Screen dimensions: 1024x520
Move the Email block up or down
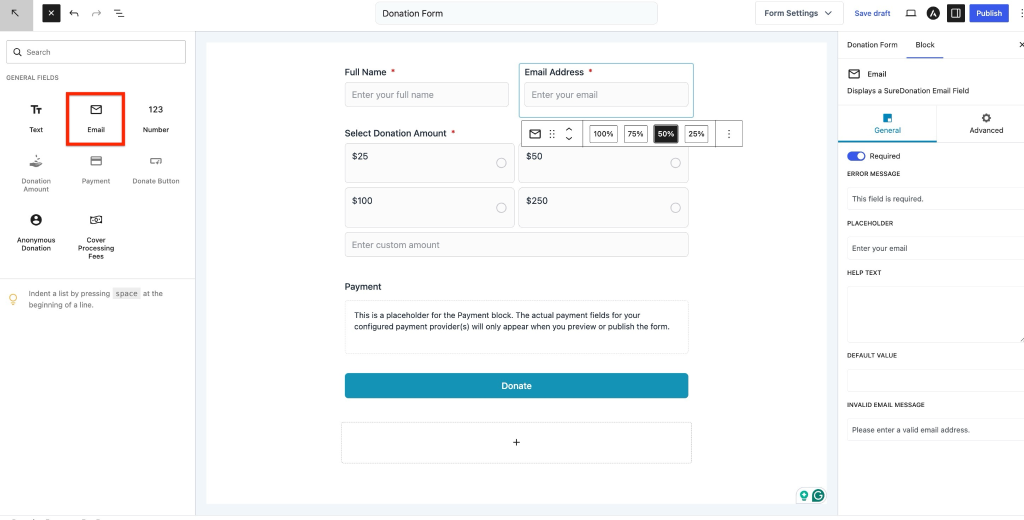coord(569,134)
